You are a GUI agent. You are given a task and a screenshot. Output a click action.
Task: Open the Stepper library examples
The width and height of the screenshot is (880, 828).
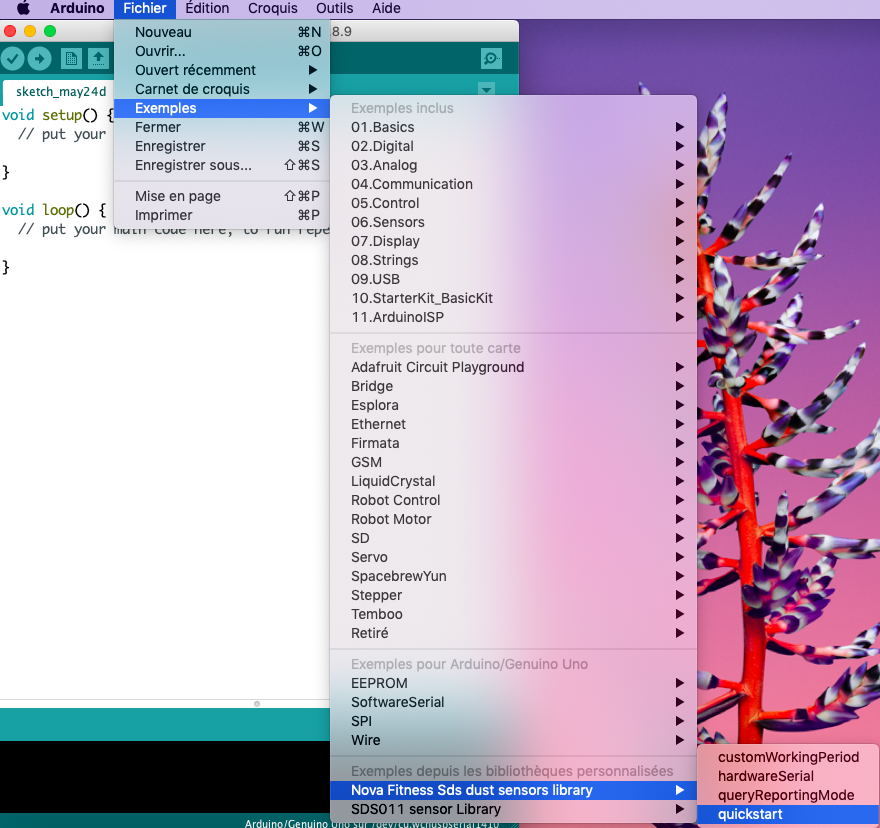click(x=514, y=596)
